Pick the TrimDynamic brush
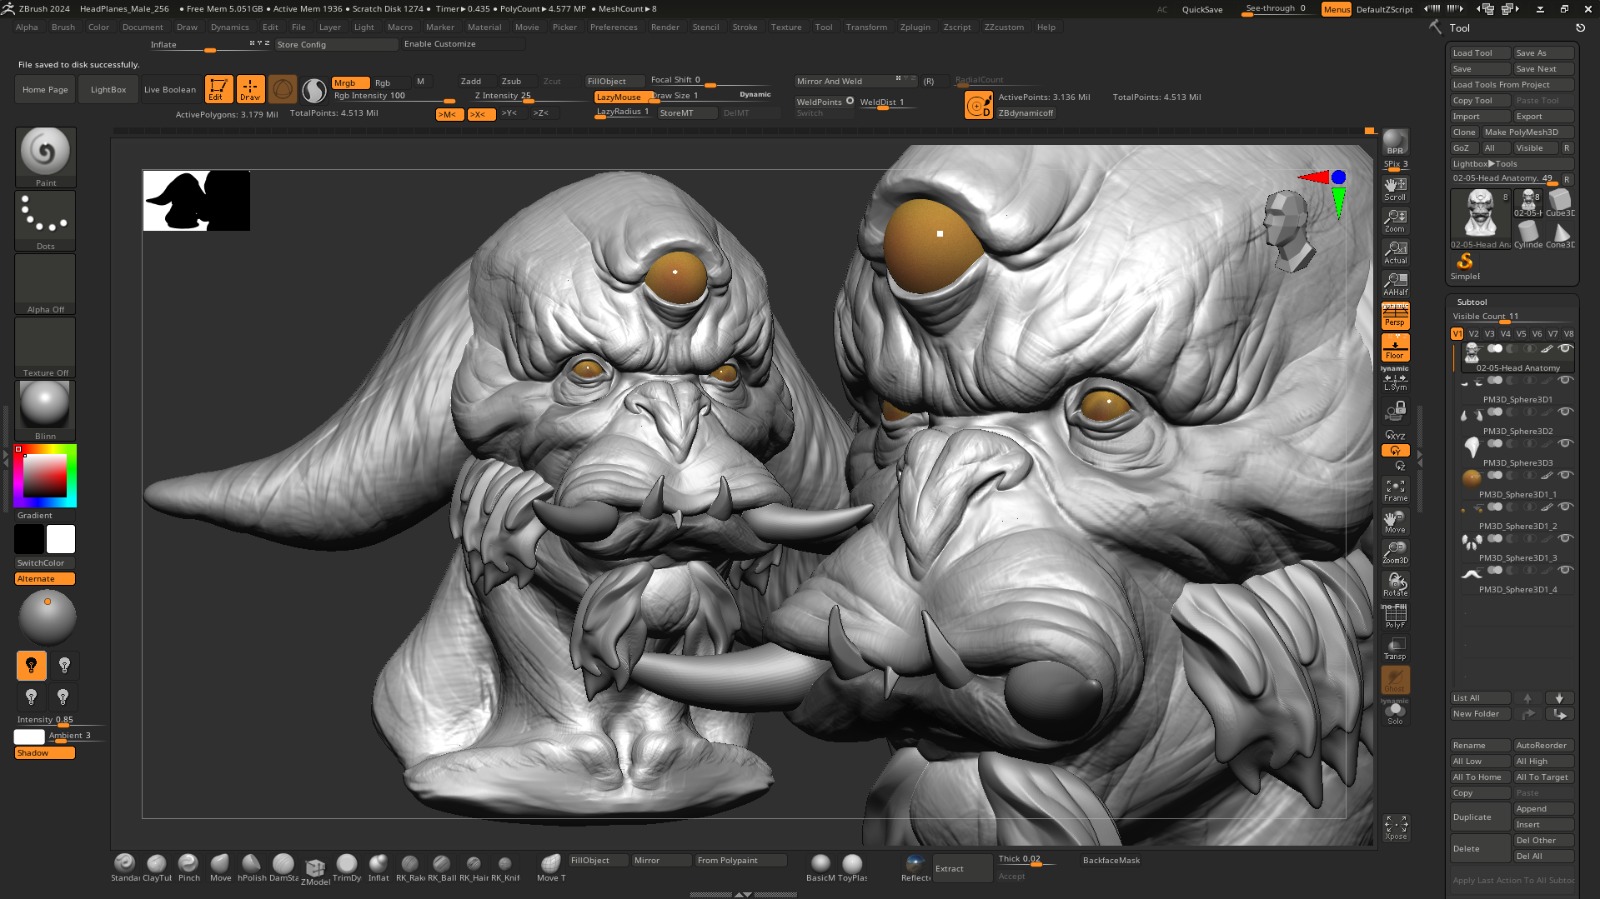 tap(347, 864)
